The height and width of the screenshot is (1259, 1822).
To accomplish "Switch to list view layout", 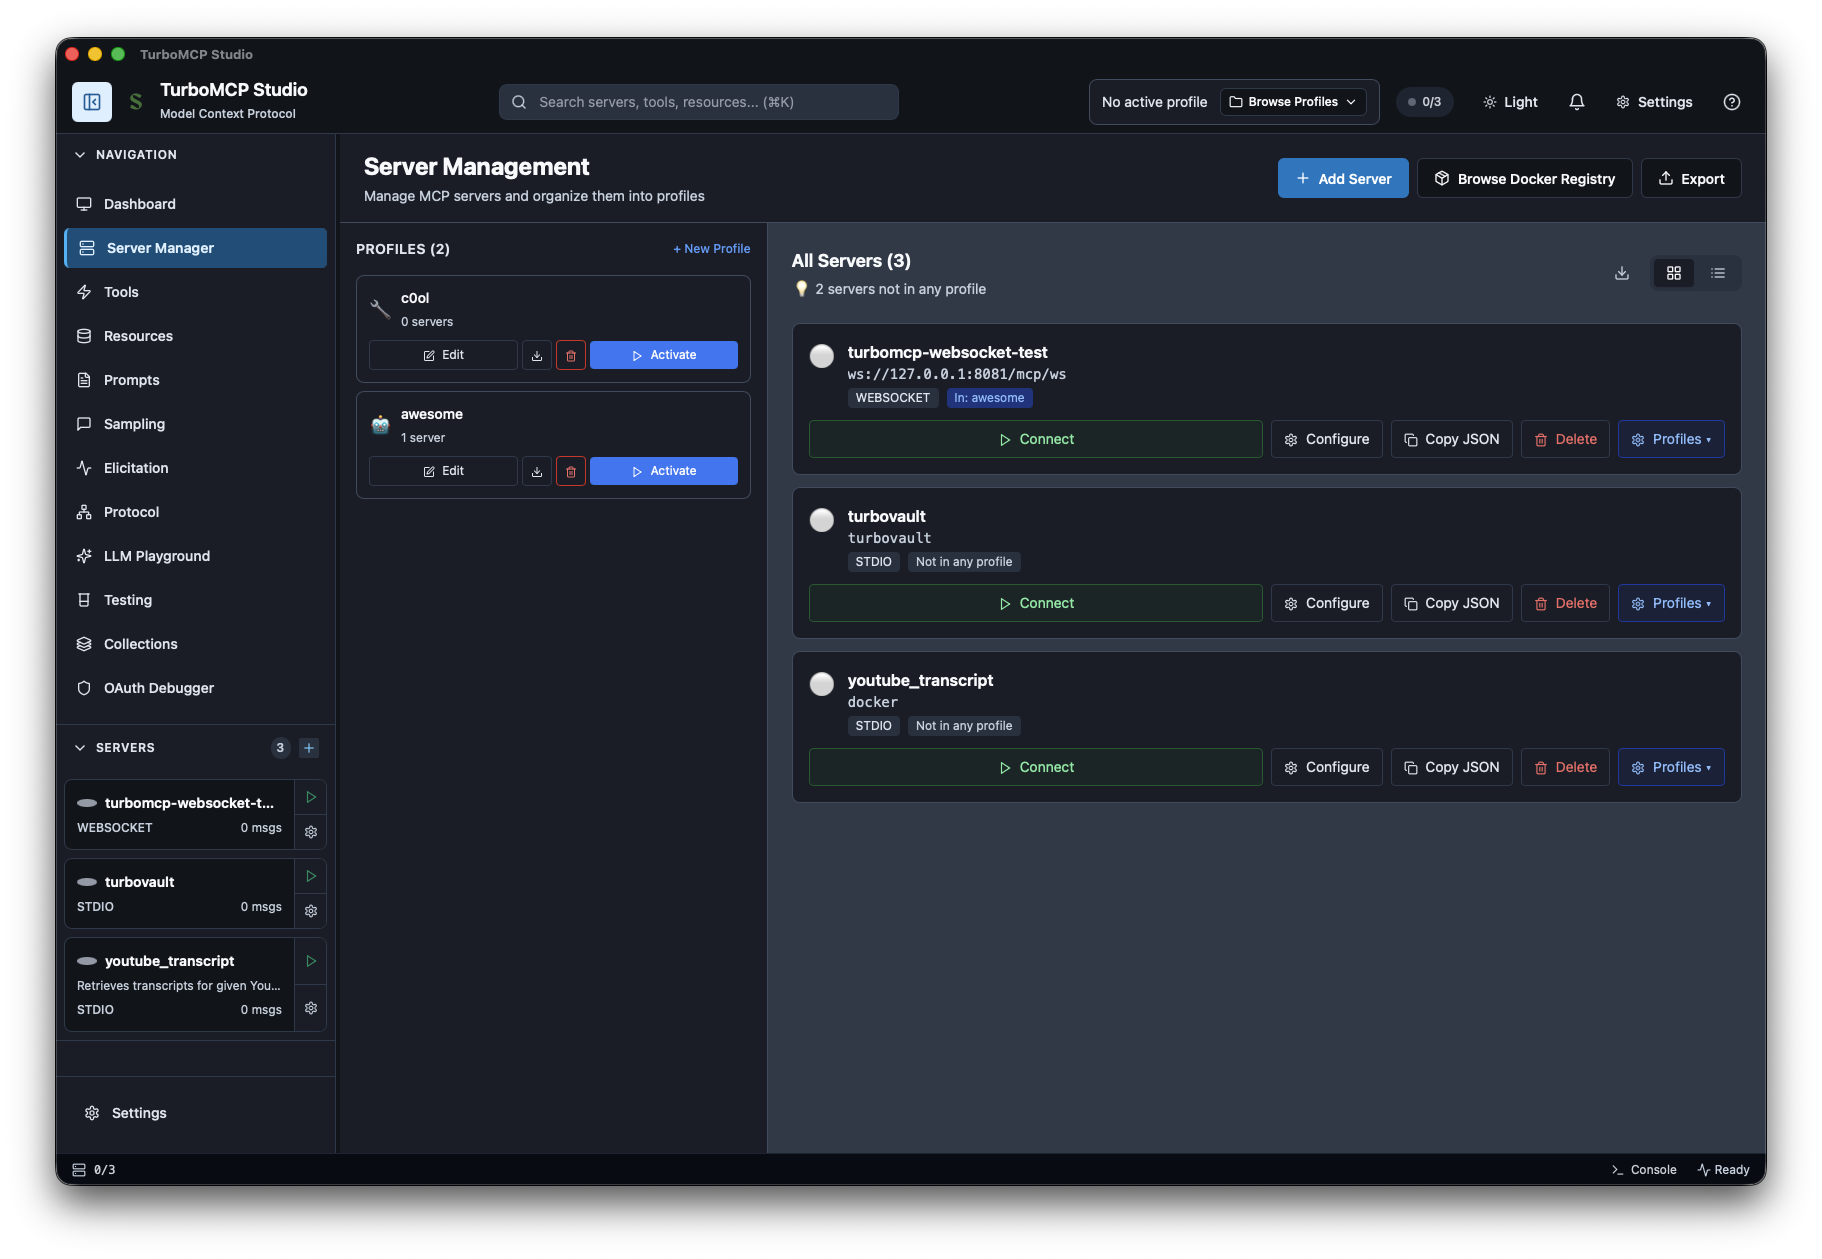I will click(1718, 273).
